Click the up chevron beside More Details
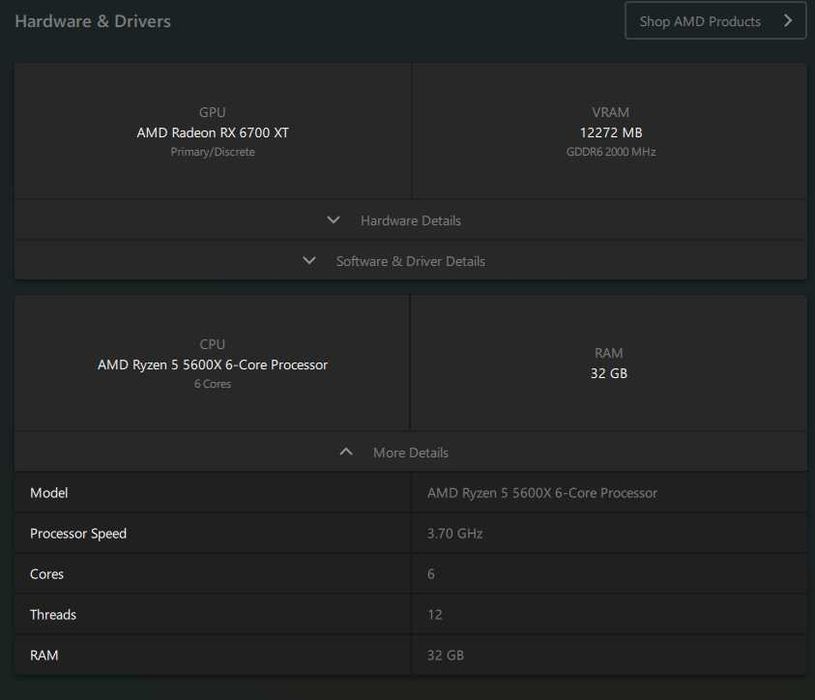The height and width of the screenshot is (700, 815). [x=346, y=452]
